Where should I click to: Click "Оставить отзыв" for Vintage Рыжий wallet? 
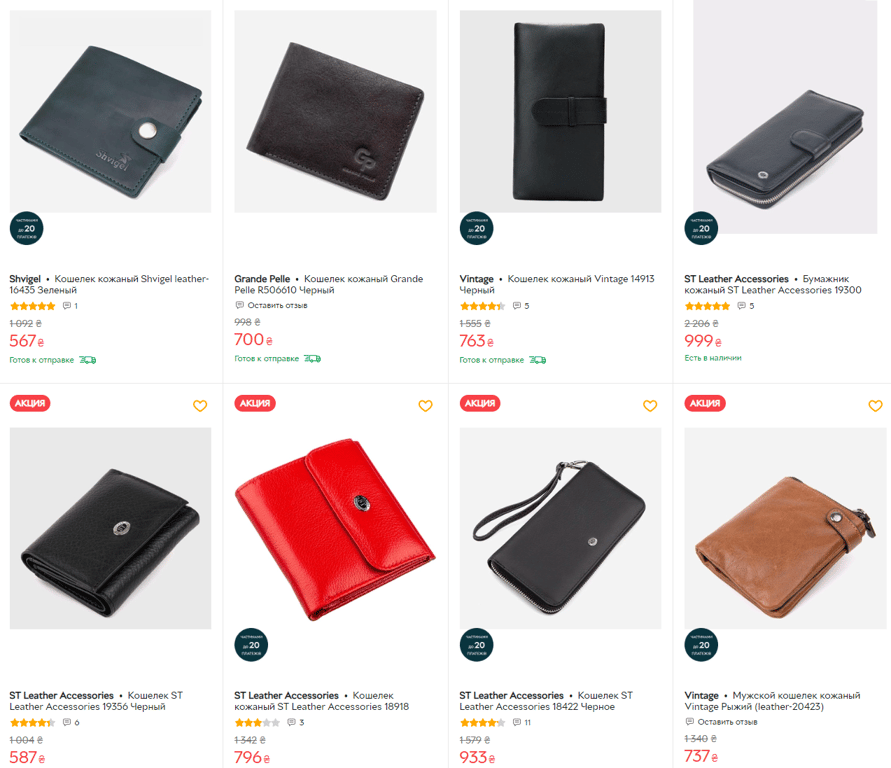tap(727, 721)
